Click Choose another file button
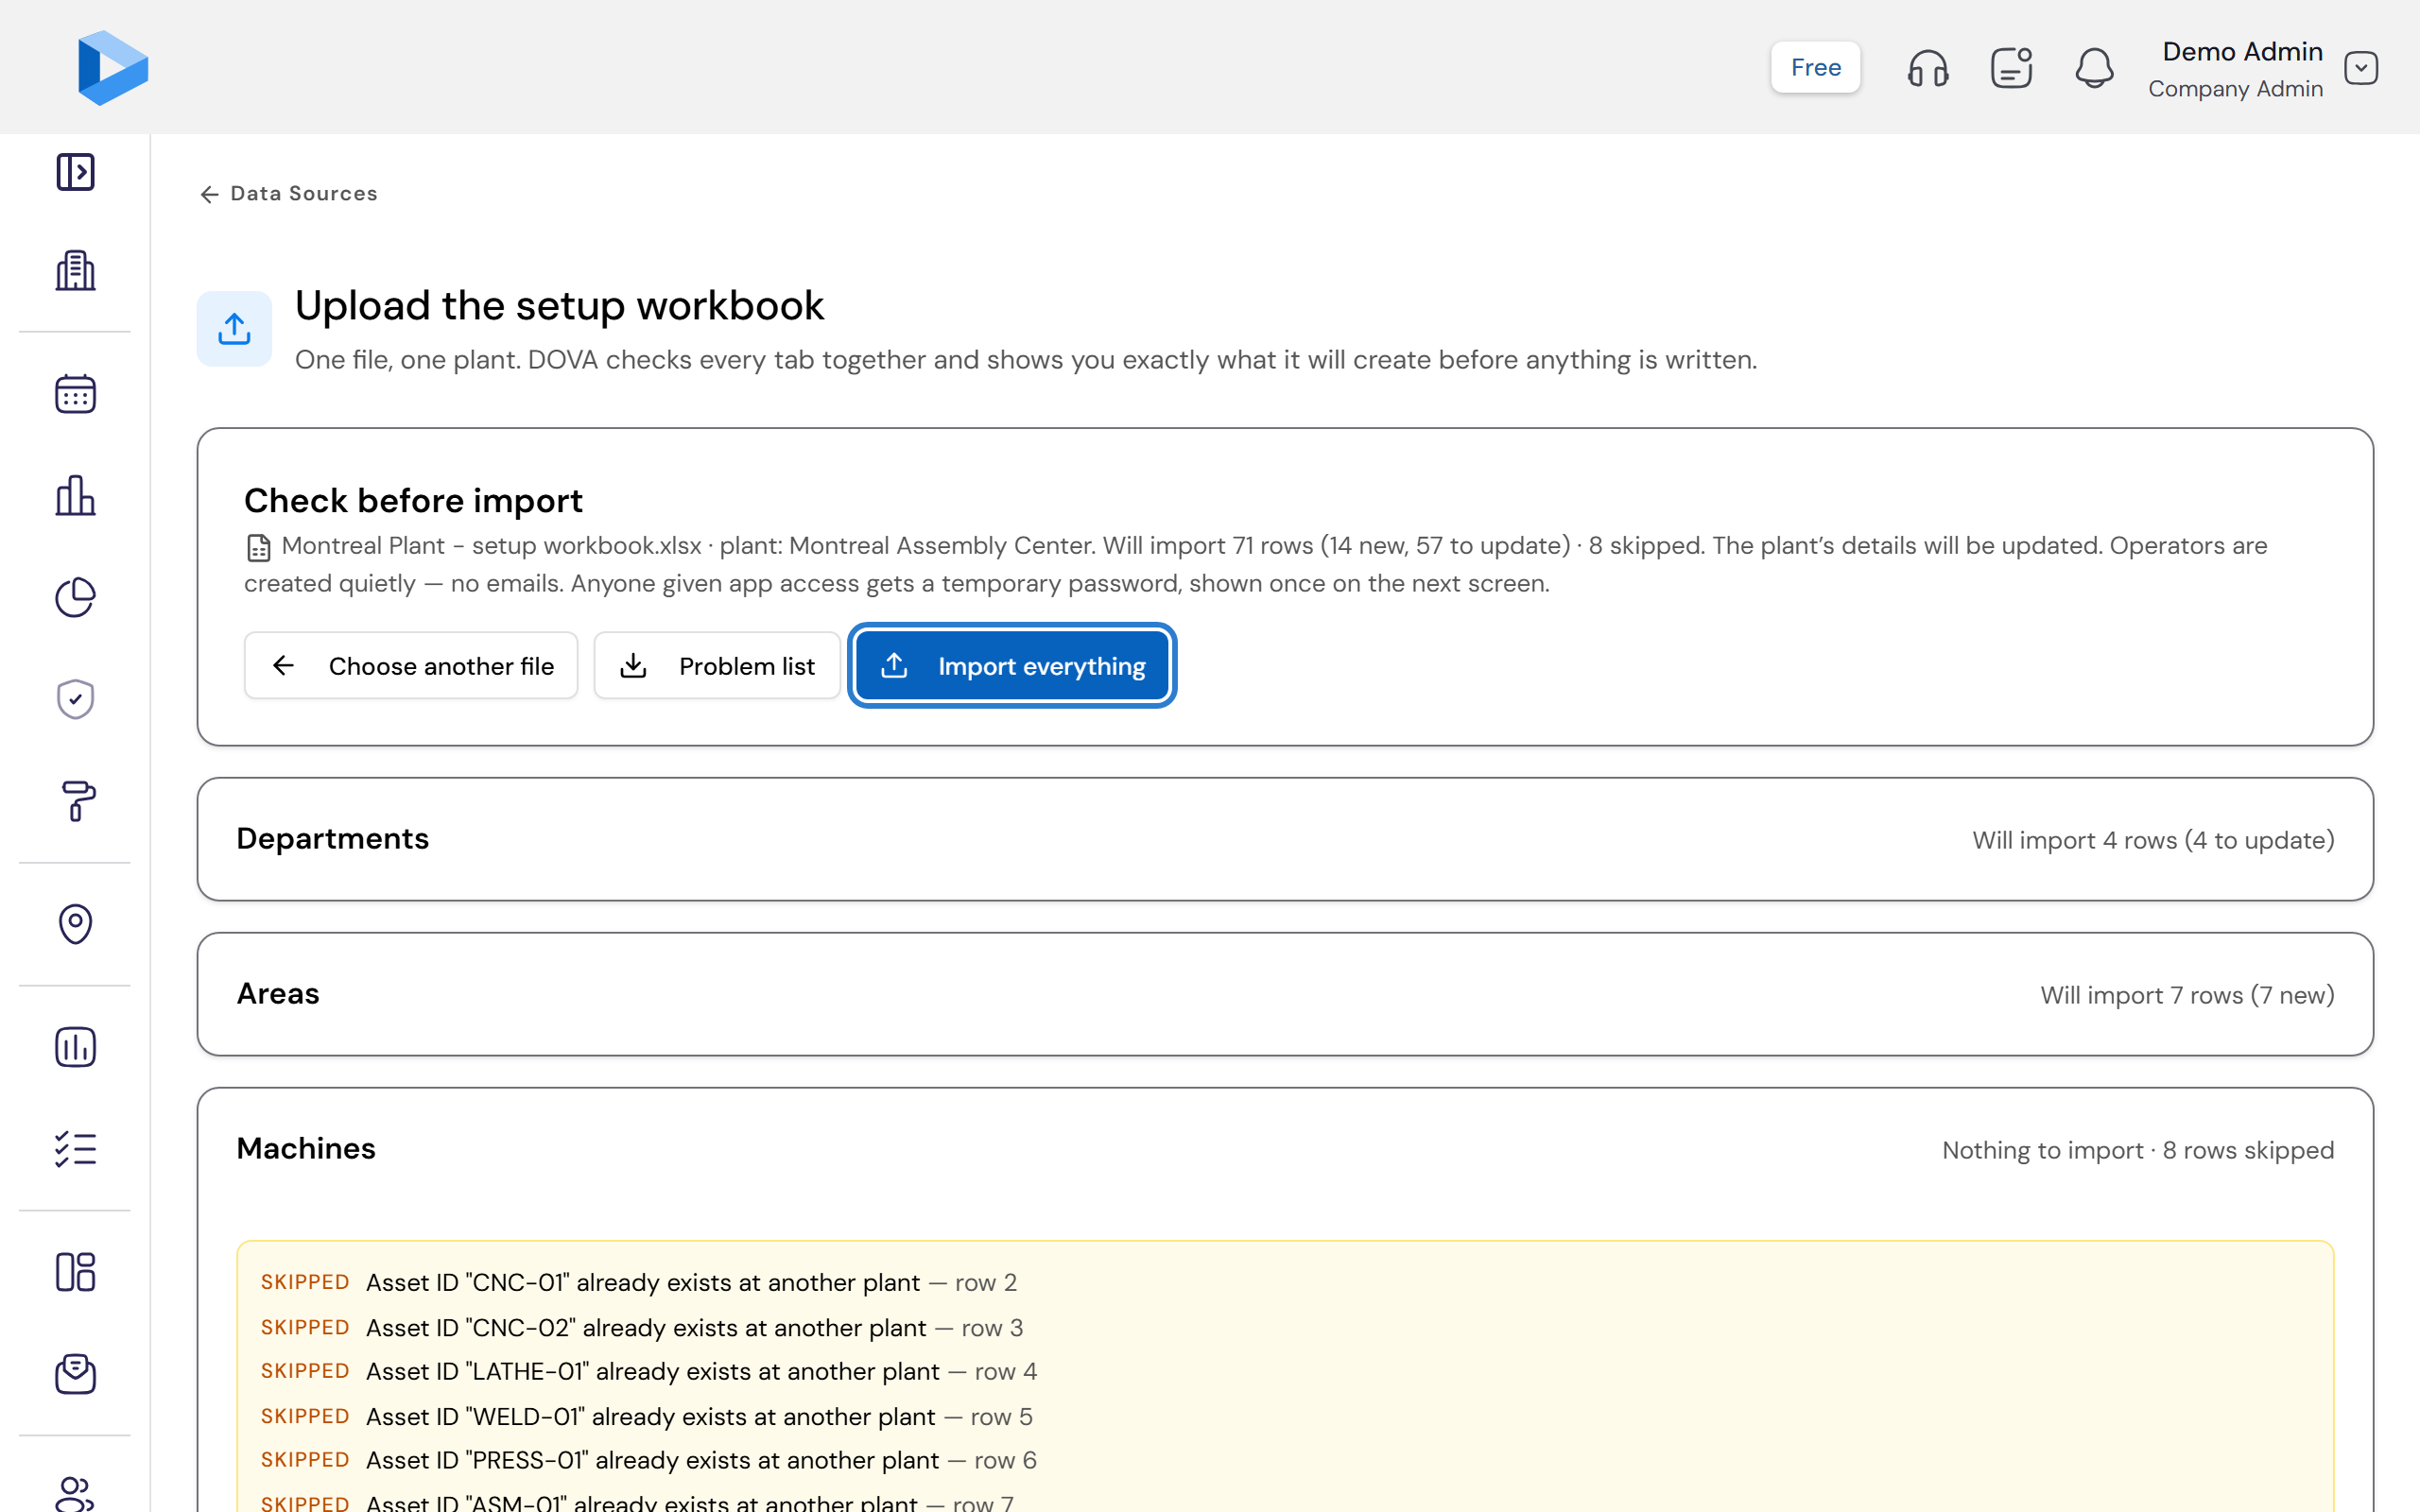2420x1512 pixels. click(x=411, y=665)
